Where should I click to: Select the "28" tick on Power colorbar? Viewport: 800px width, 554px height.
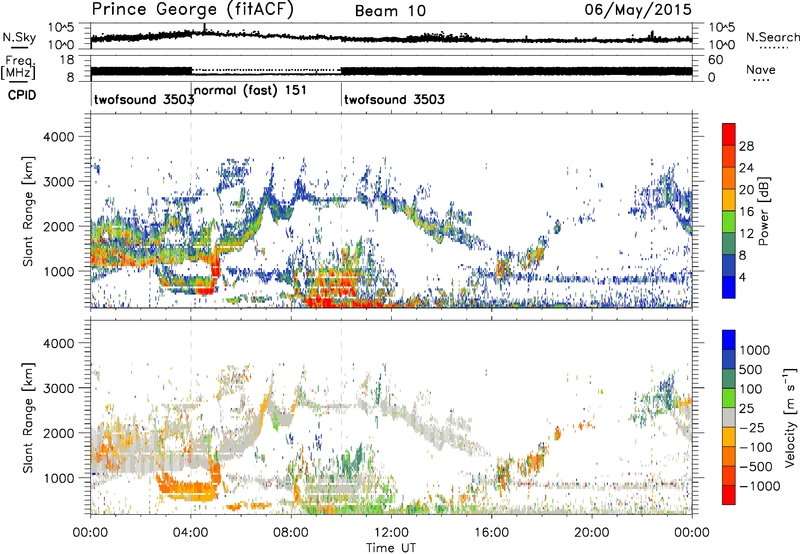pyautogui.click(x=746, y=146)
